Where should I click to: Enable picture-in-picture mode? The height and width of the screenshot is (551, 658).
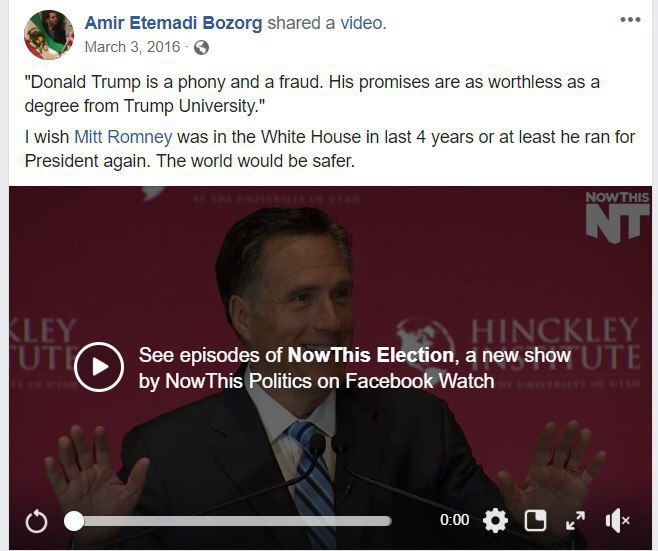point(536,520)
